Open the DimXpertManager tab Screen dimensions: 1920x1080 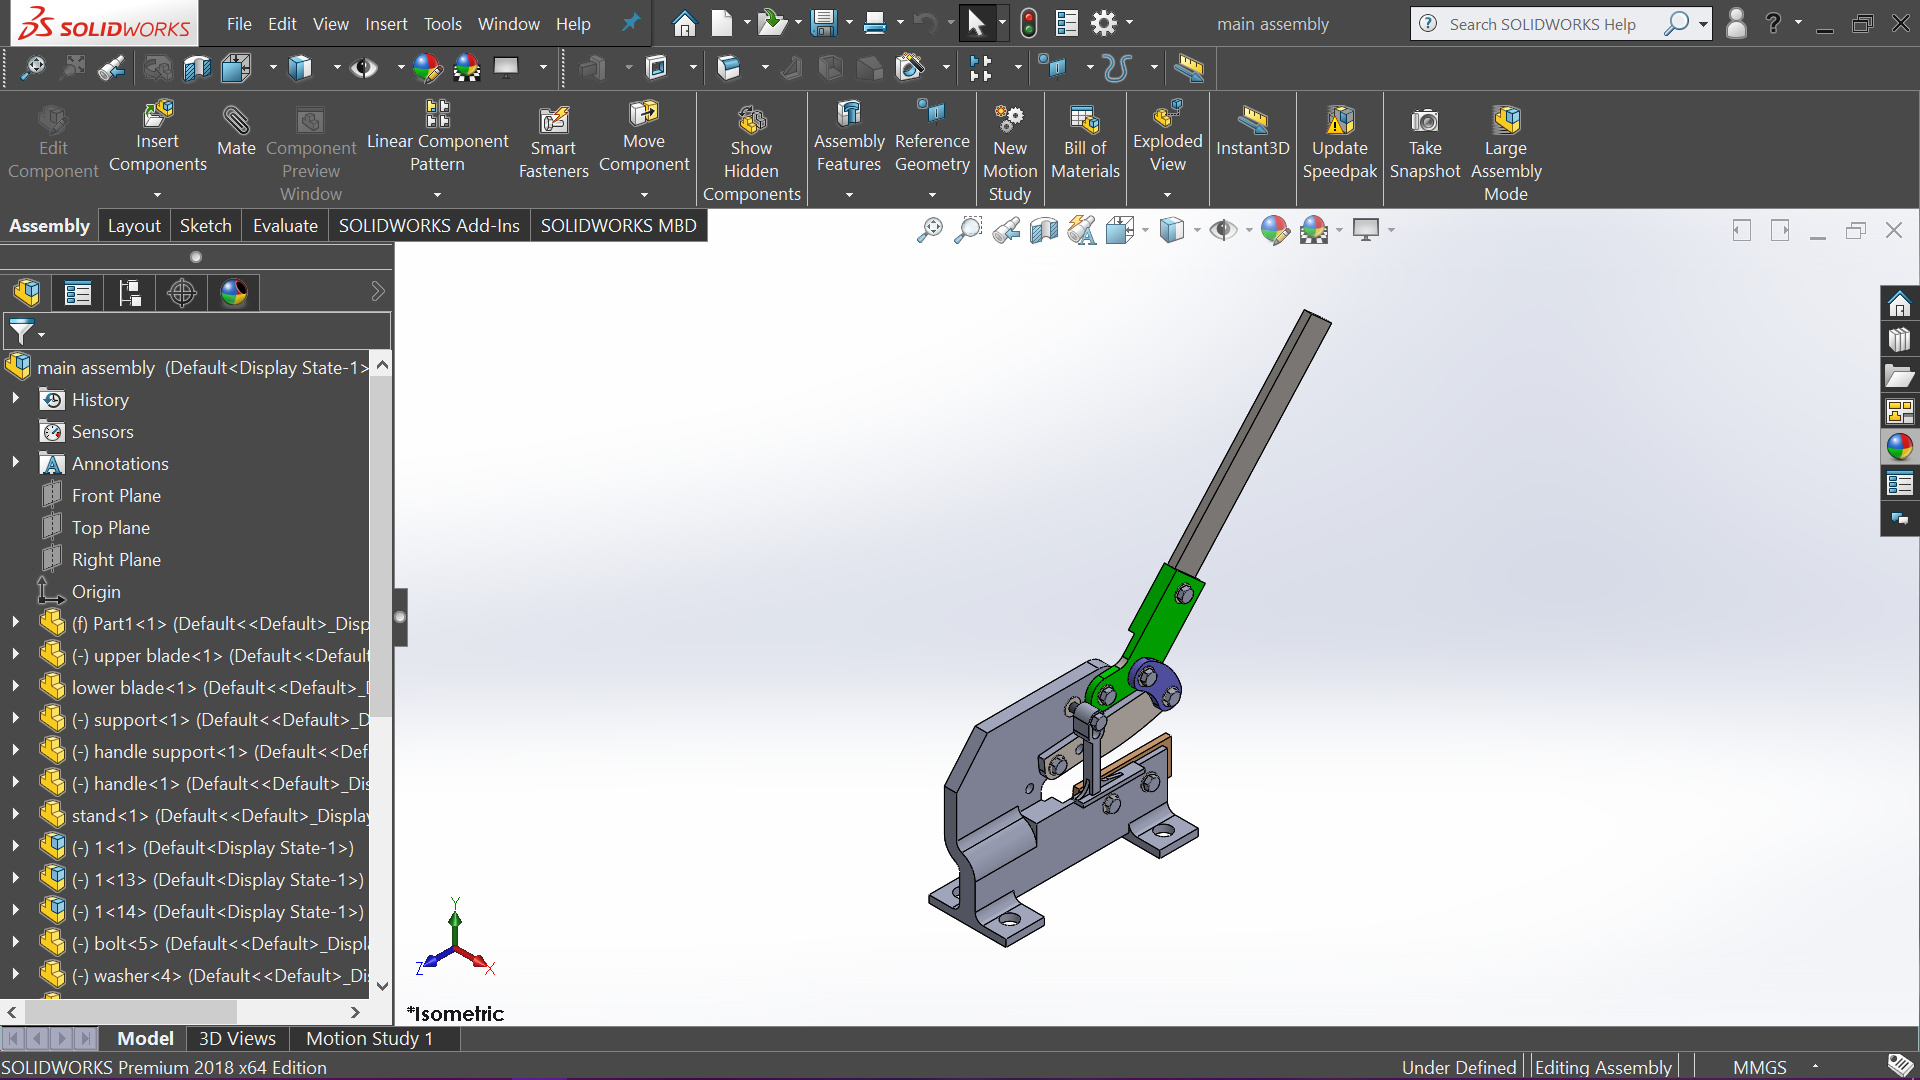point(181,293)
